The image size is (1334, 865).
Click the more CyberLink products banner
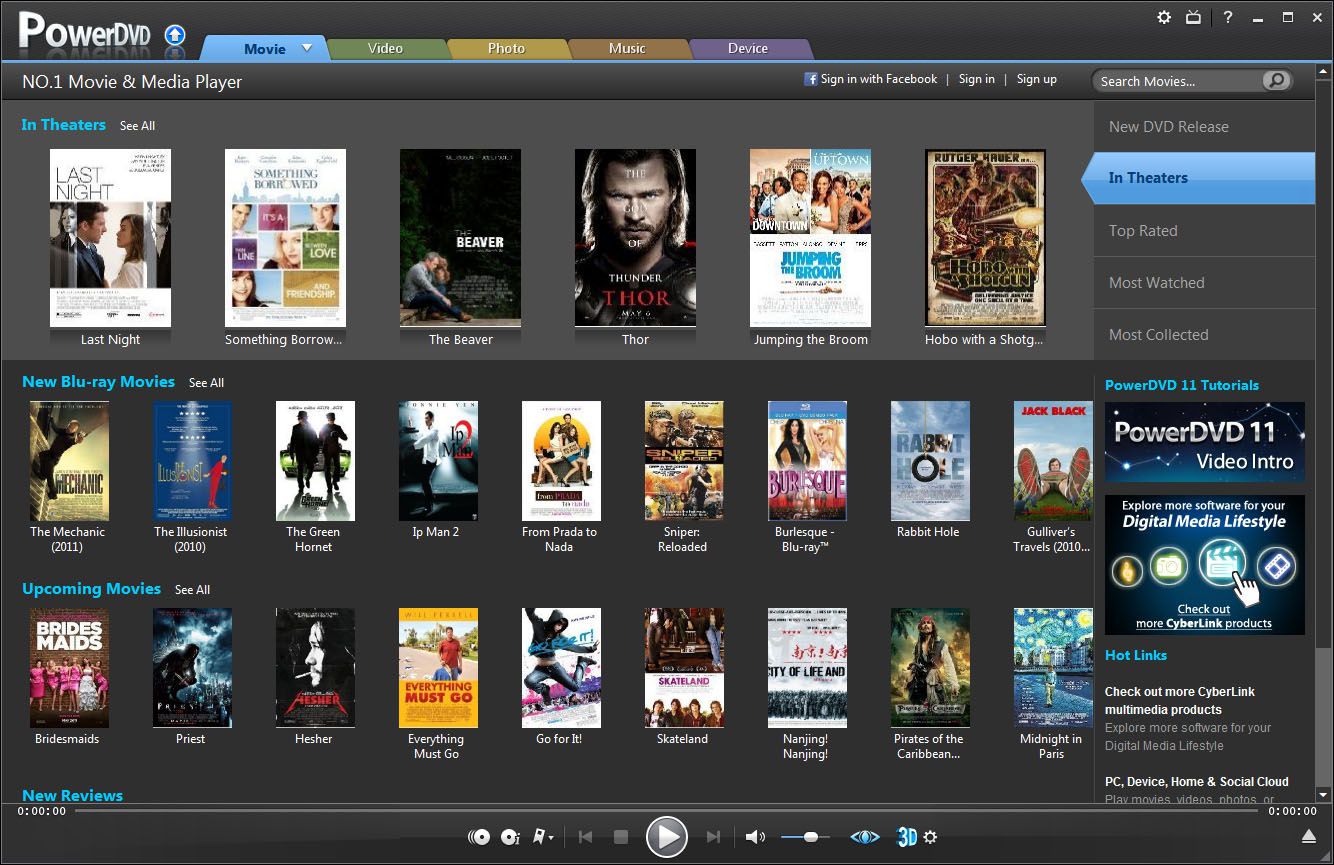[1204, 565]
